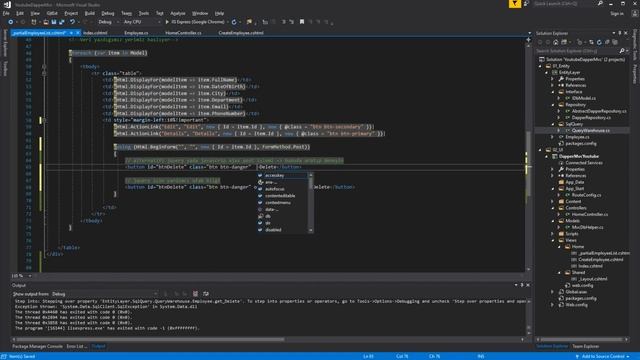
Task: Select _Layout.cshtml in Solution Explorer
Action: tap(593, 279)
